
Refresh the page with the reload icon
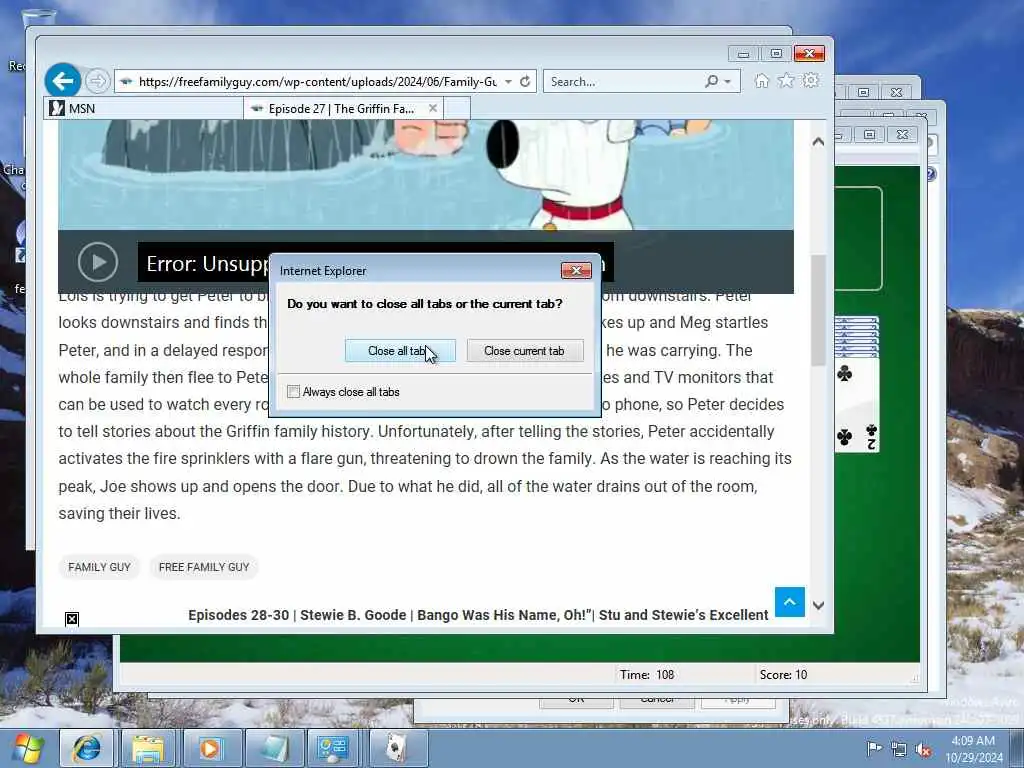[x=525, y=82]
